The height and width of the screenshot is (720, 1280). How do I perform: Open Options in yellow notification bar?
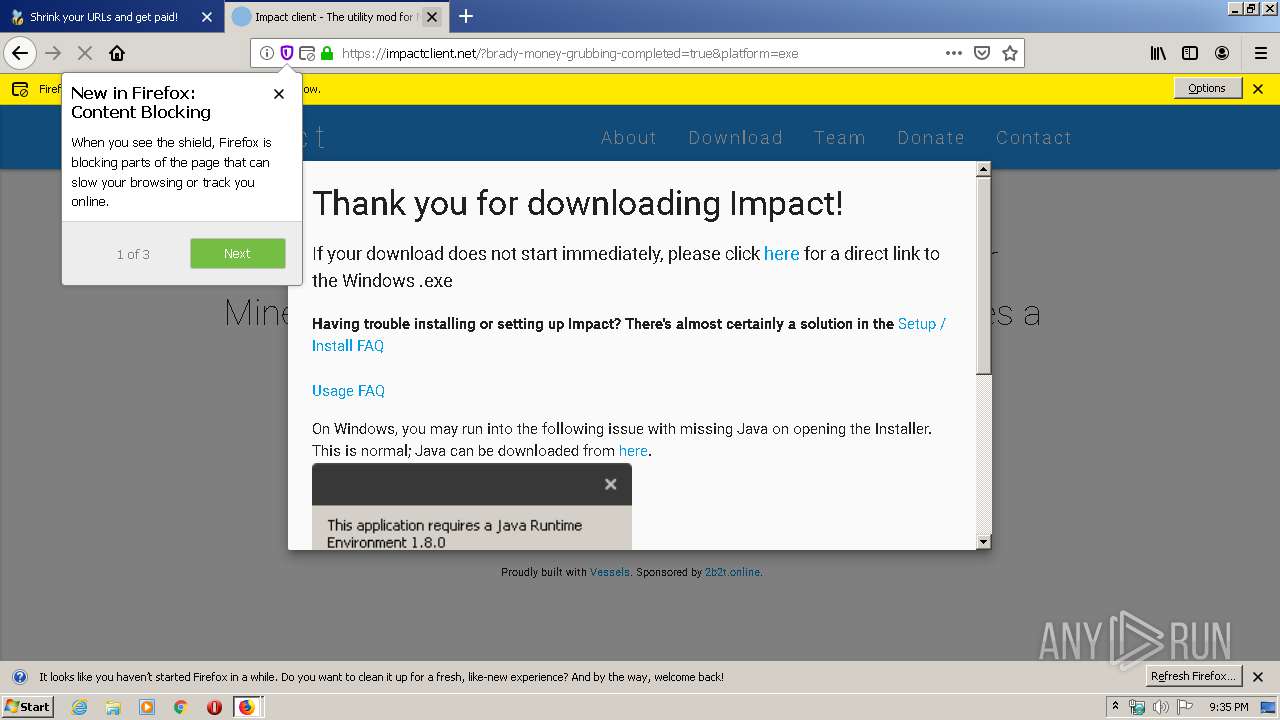(x=1207, y=88)
